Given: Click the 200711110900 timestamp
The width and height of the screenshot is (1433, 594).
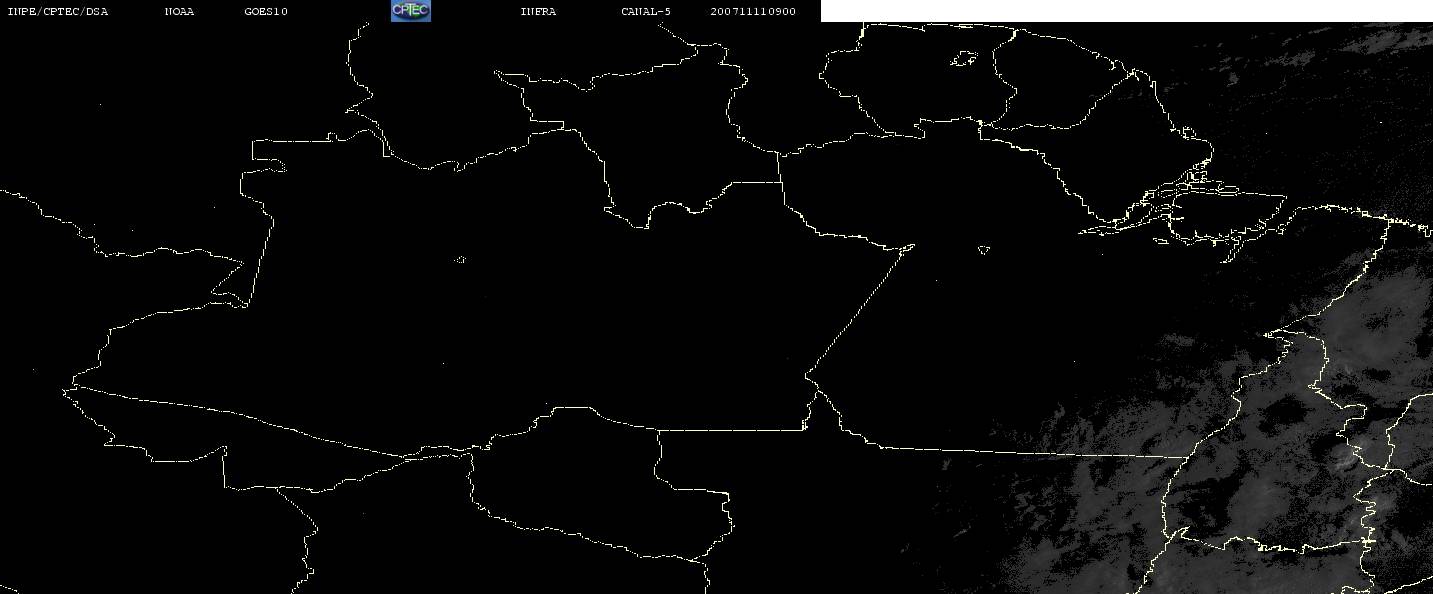Looking at the screenshot, I should pos(754,12).
